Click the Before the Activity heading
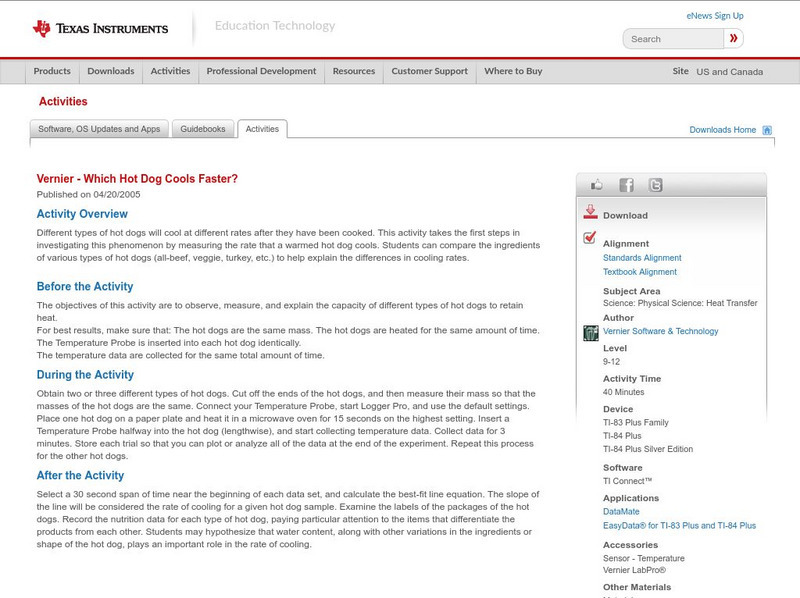The image size is (800, 598). click(85, 286)
